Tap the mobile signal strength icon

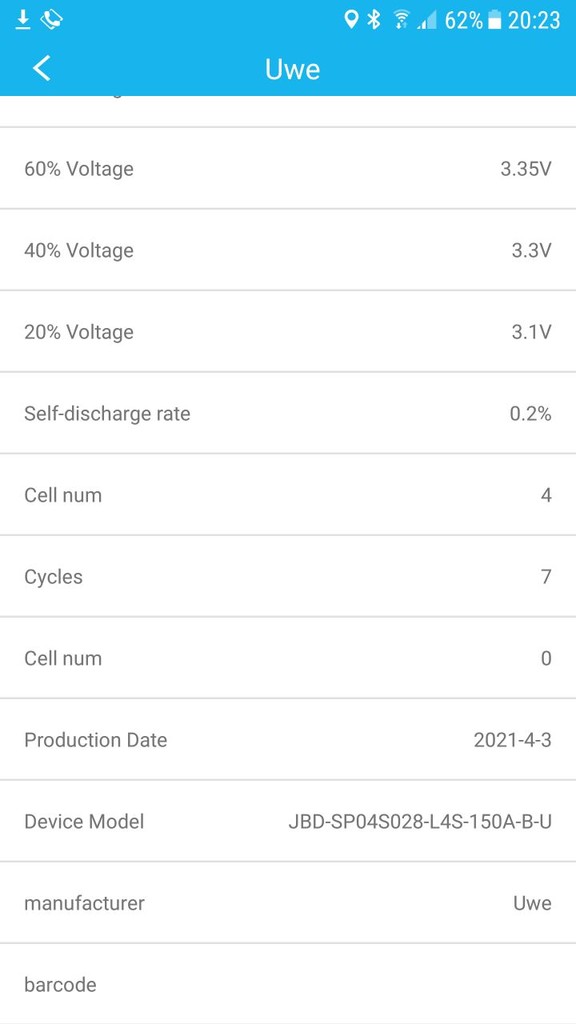[x=427, y=22]
